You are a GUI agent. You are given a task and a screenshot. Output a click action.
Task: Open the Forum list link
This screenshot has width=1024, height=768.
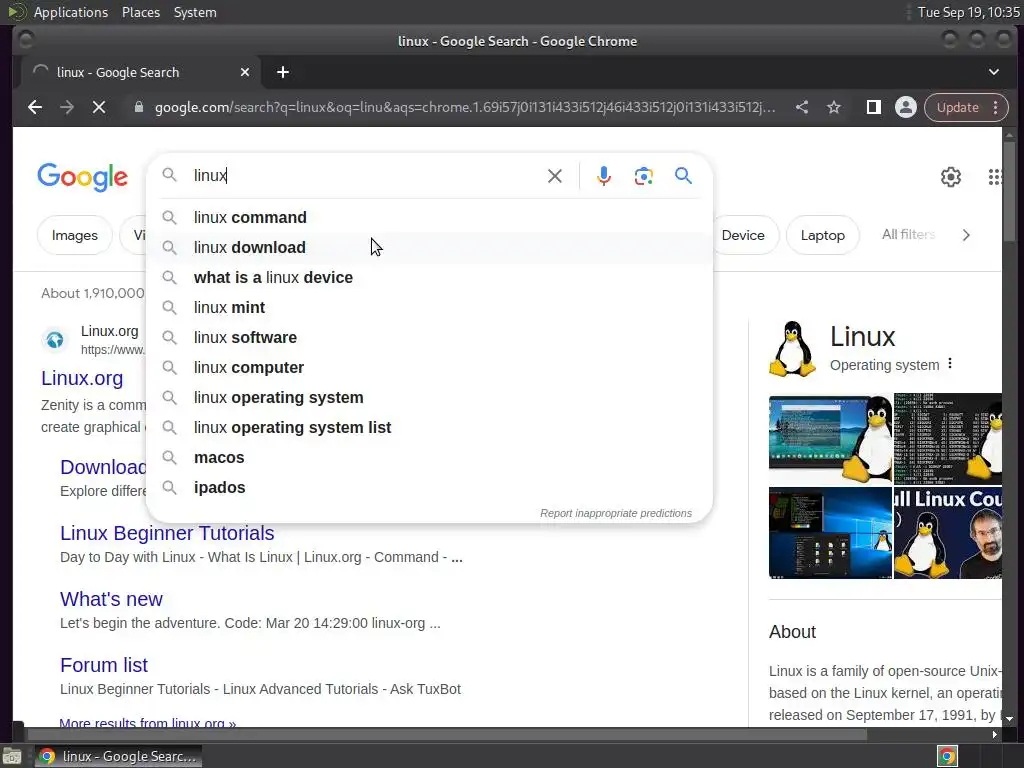click(104, 665)
